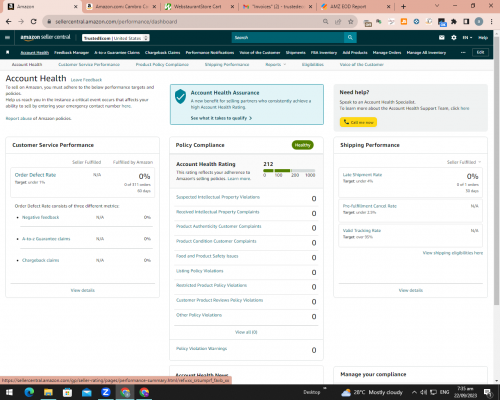Open Feedback Manager in favorites bar
The width and height of the screenshot is (500, 400).
[x=71, y=52]
